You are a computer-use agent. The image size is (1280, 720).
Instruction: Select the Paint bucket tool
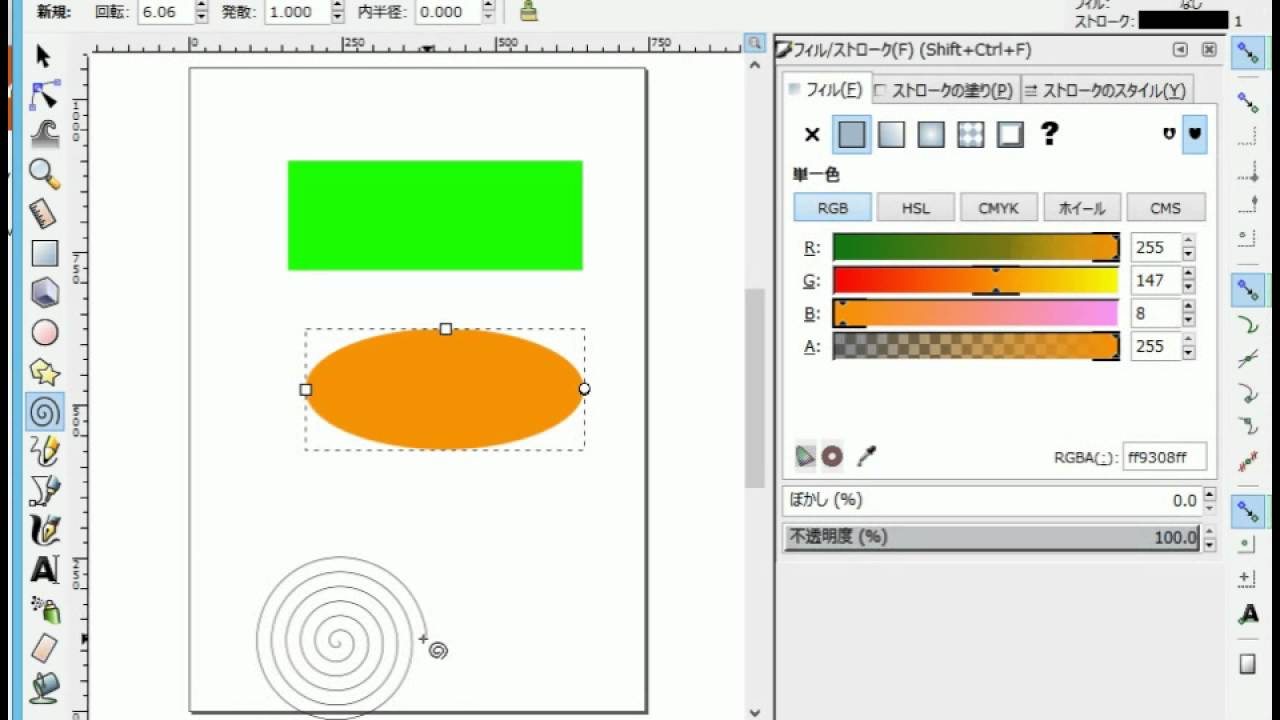[x=45, y=687]
